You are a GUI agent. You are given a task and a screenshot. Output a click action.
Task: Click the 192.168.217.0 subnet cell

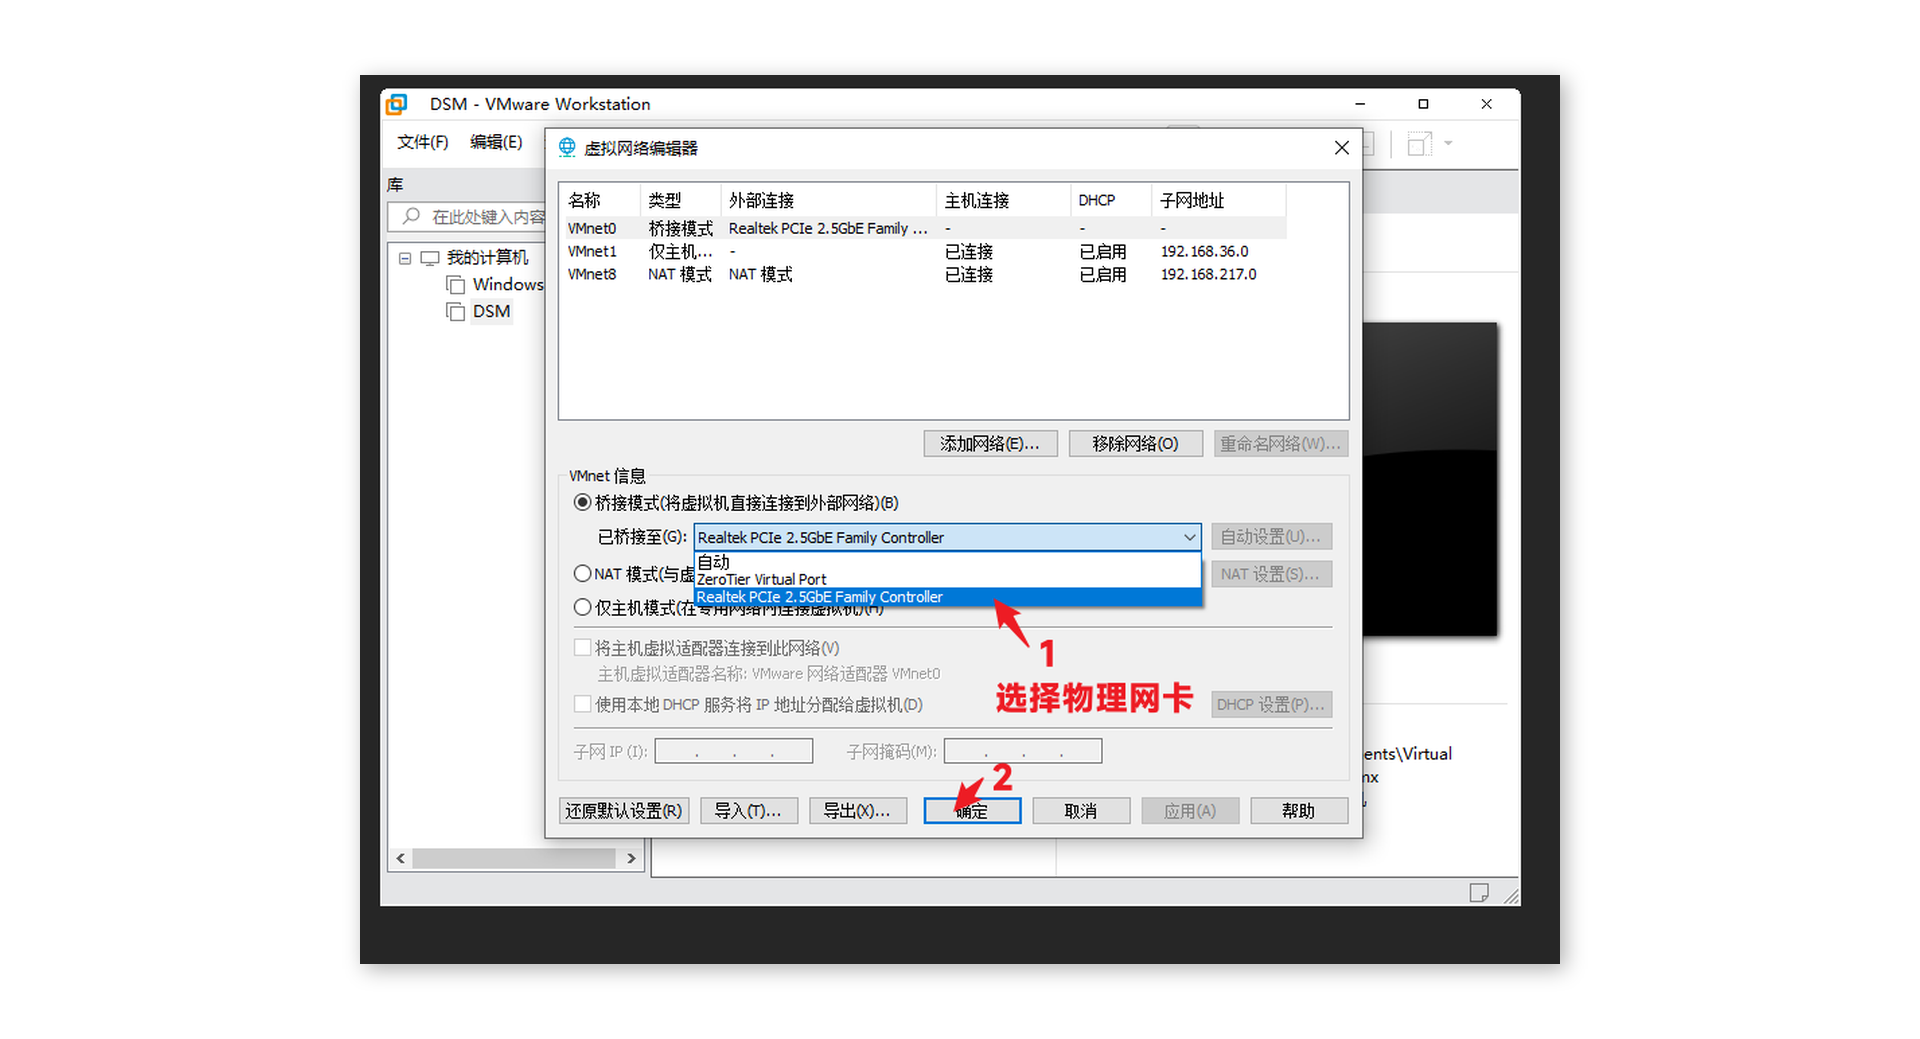(x=1208, y=275)
